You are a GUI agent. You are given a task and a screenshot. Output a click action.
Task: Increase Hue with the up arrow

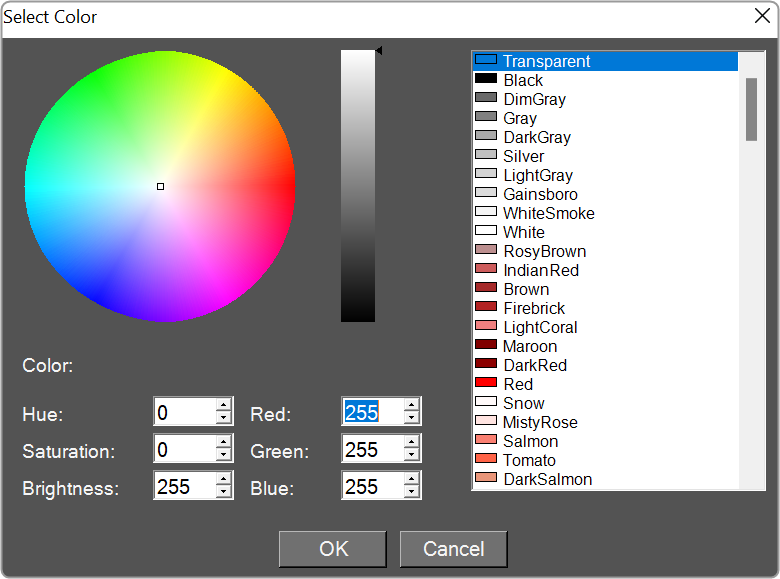click(x=224, y=405)
